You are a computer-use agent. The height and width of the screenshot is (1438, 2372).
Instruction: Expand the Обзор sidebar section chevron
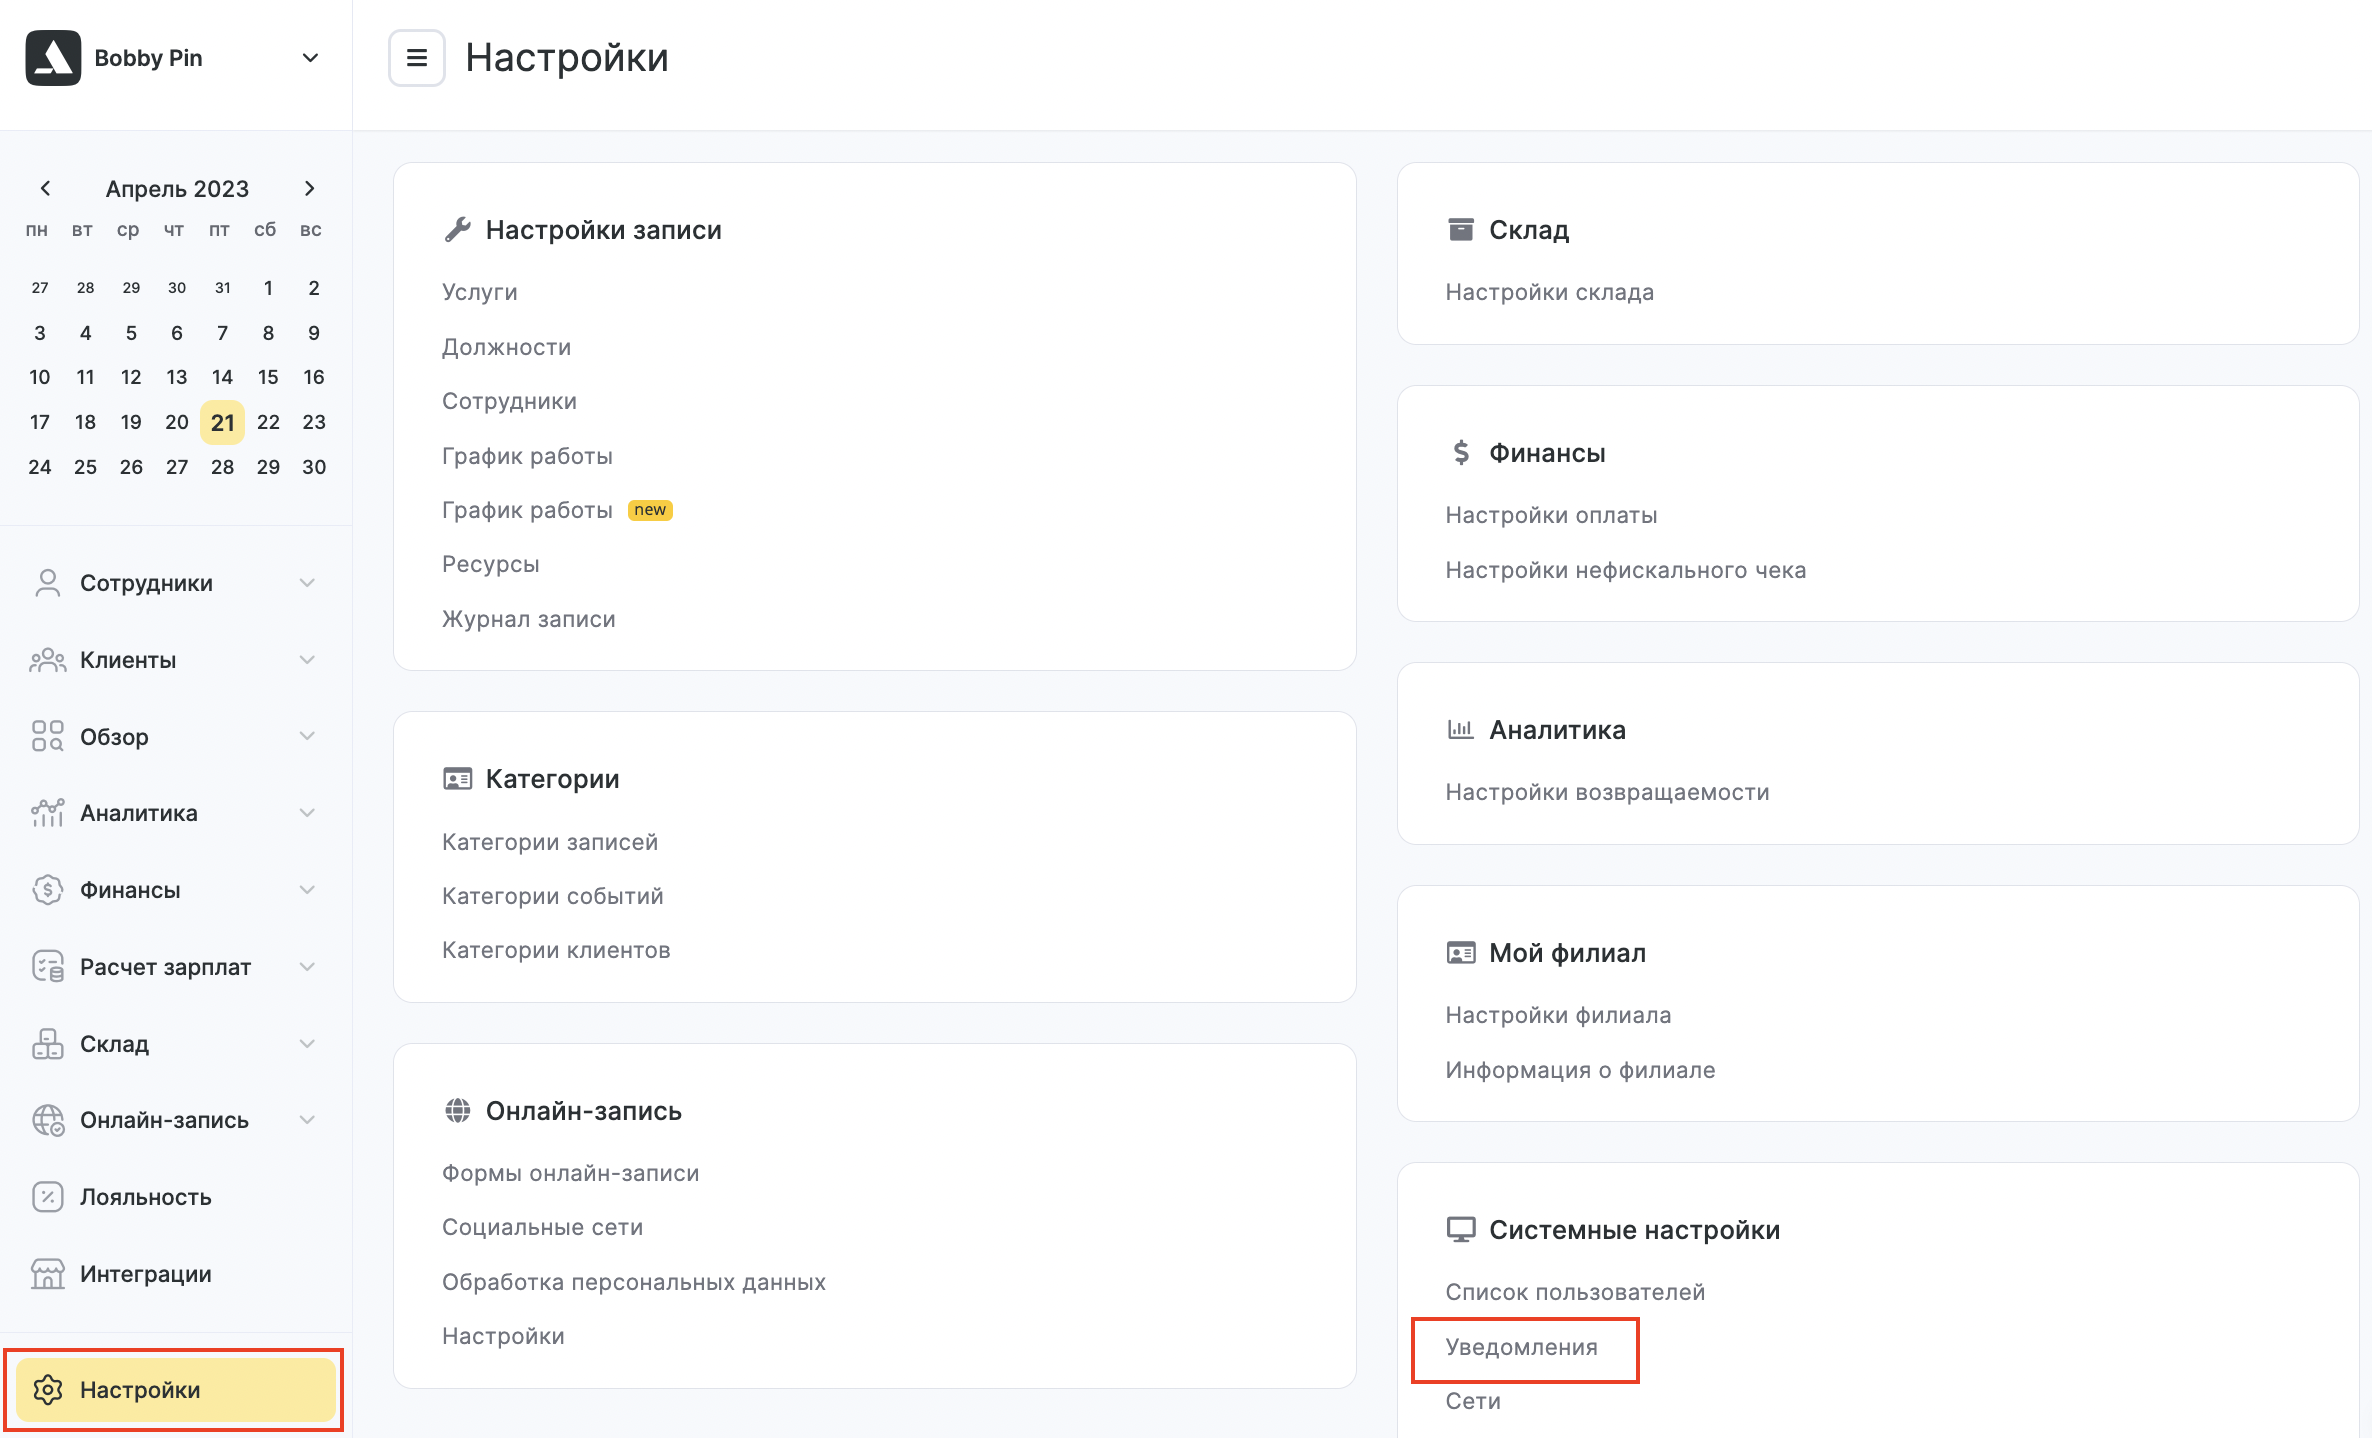click(308, 736)
